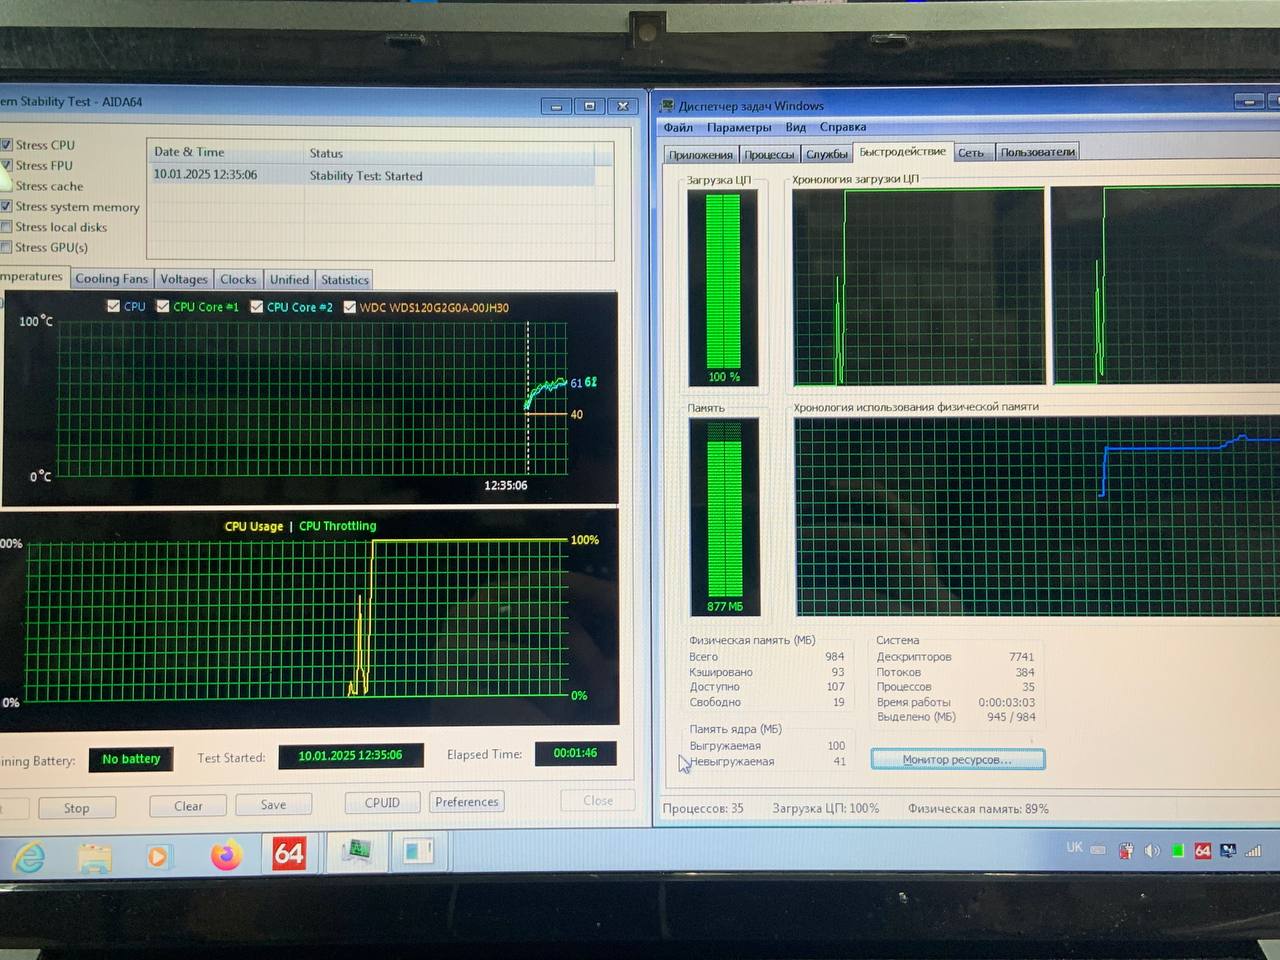Click the AIDA64 Close button at bottom
Image resolution: width=1280 pixels, height=960 pixels.
[x=598, y=800]
